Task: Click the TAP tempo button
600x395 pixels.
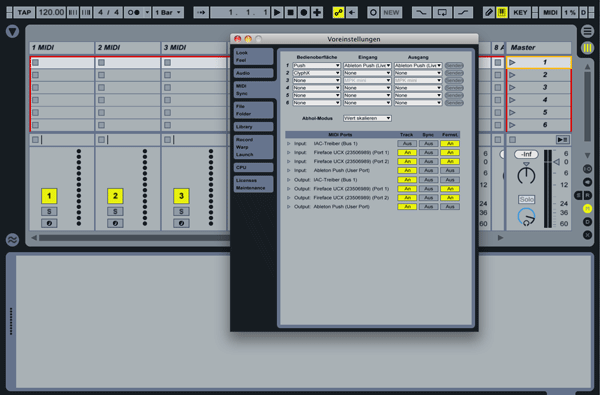Action: (24, 13)
